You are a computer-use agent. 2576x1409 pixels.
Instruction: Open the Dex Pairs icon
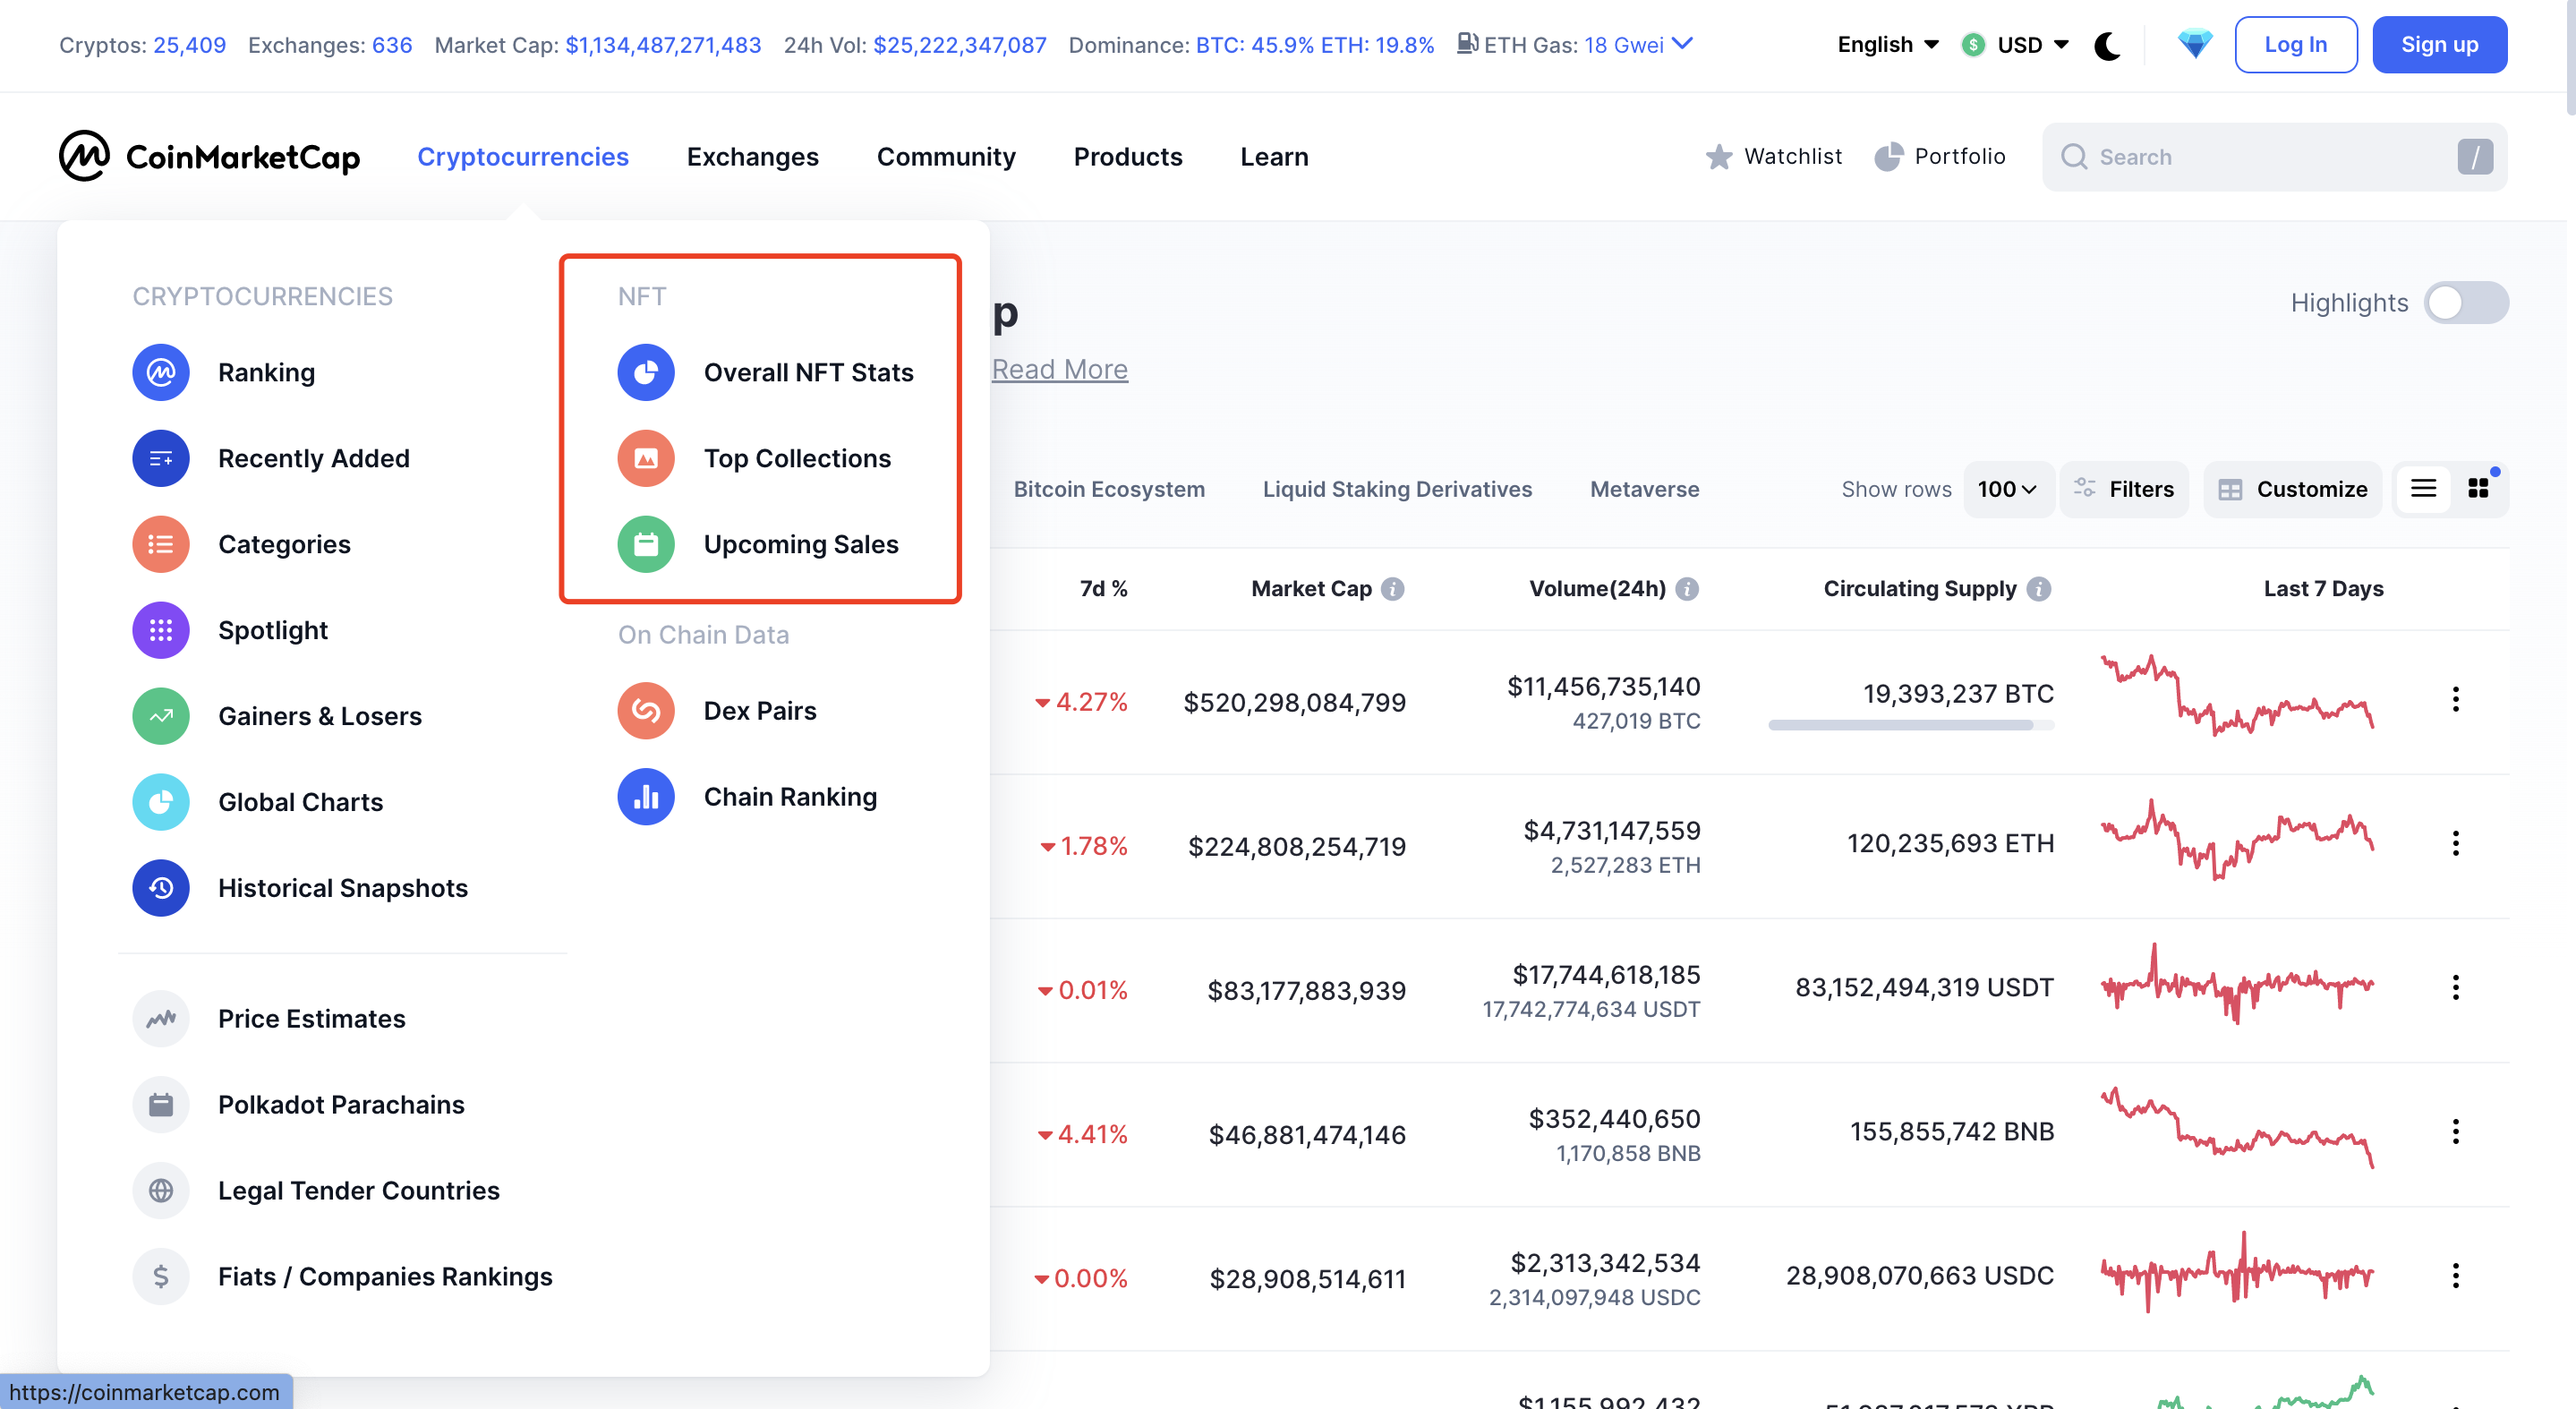coord(645,711)
